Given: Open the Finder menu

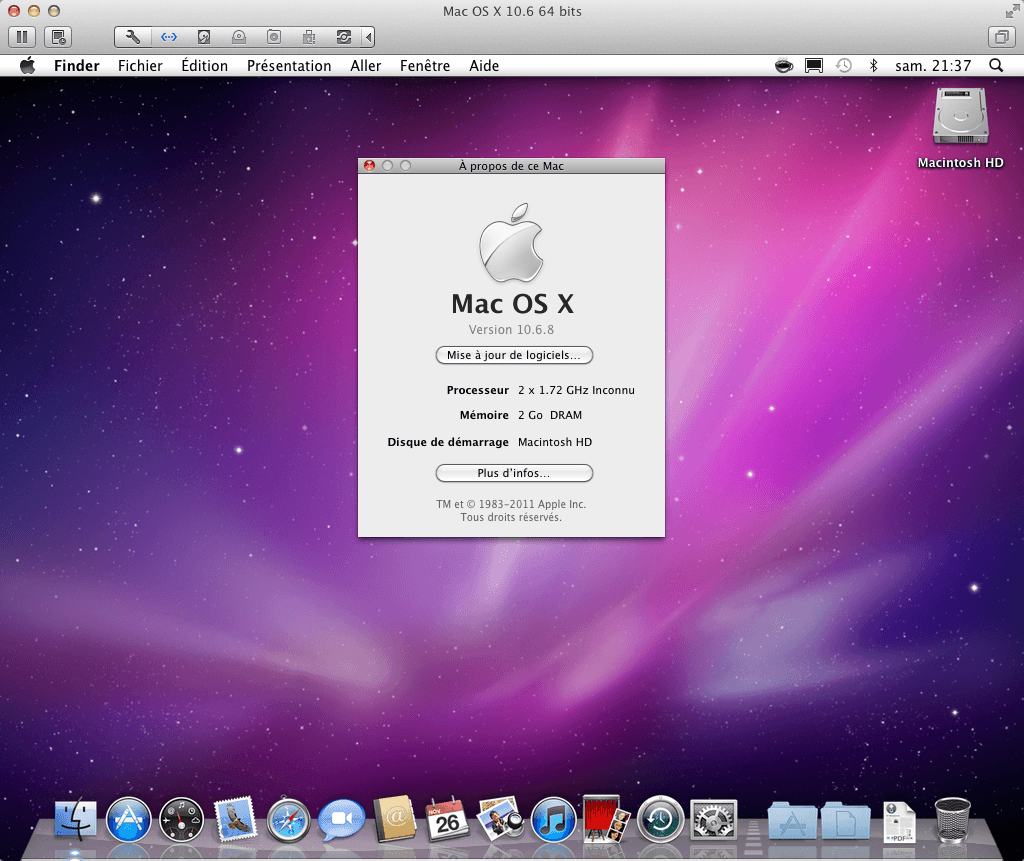Looking at the screenshot, I should click(76, 66).
